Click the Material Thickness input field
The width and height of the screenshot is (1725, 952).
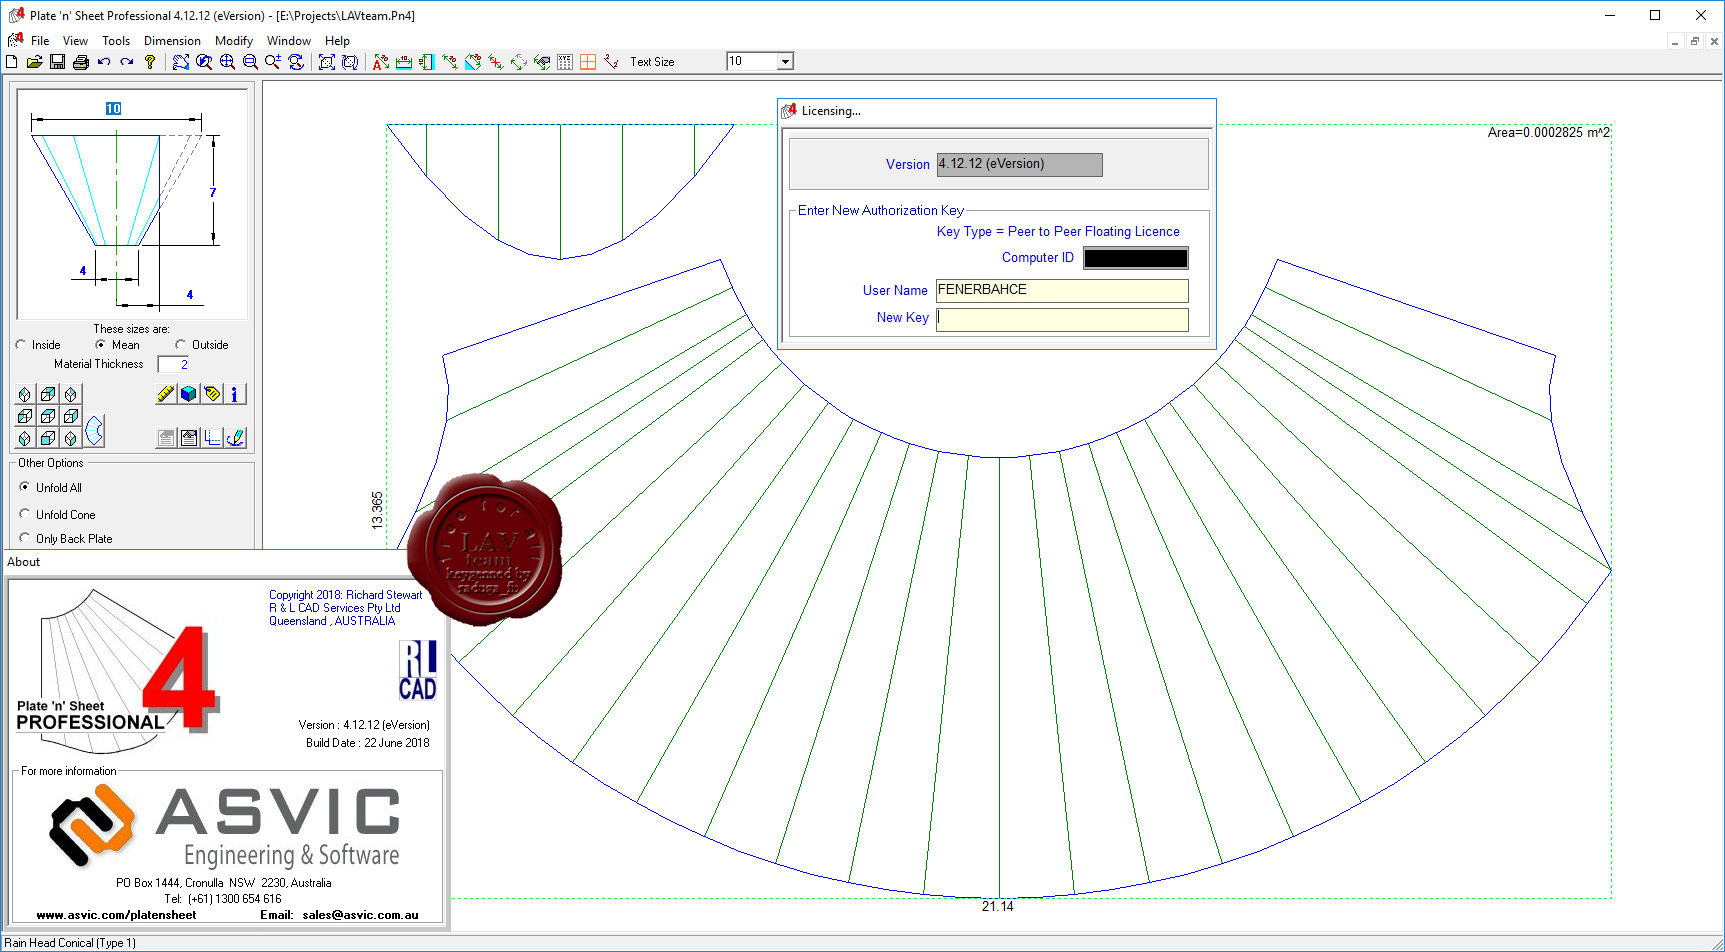[x=173, y=364]
